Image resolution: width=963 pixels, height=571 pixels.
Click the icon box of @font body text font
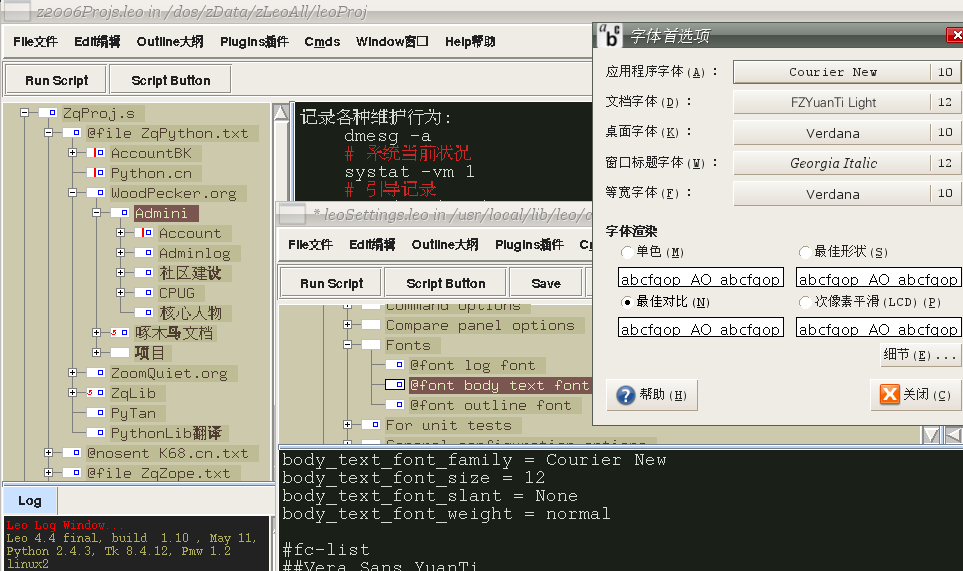(x=394, y=385)
